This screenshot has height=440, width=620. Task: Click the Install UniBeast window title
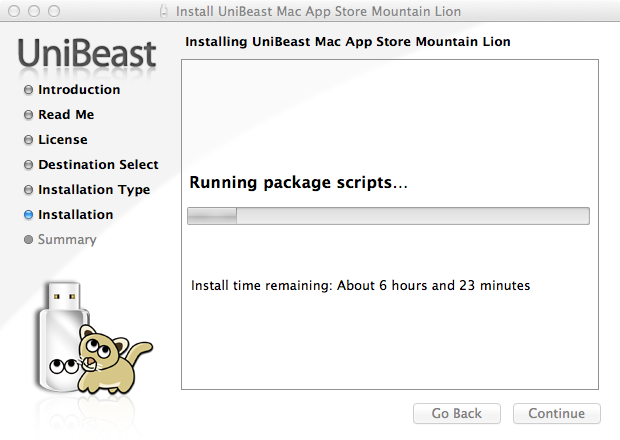318,11
